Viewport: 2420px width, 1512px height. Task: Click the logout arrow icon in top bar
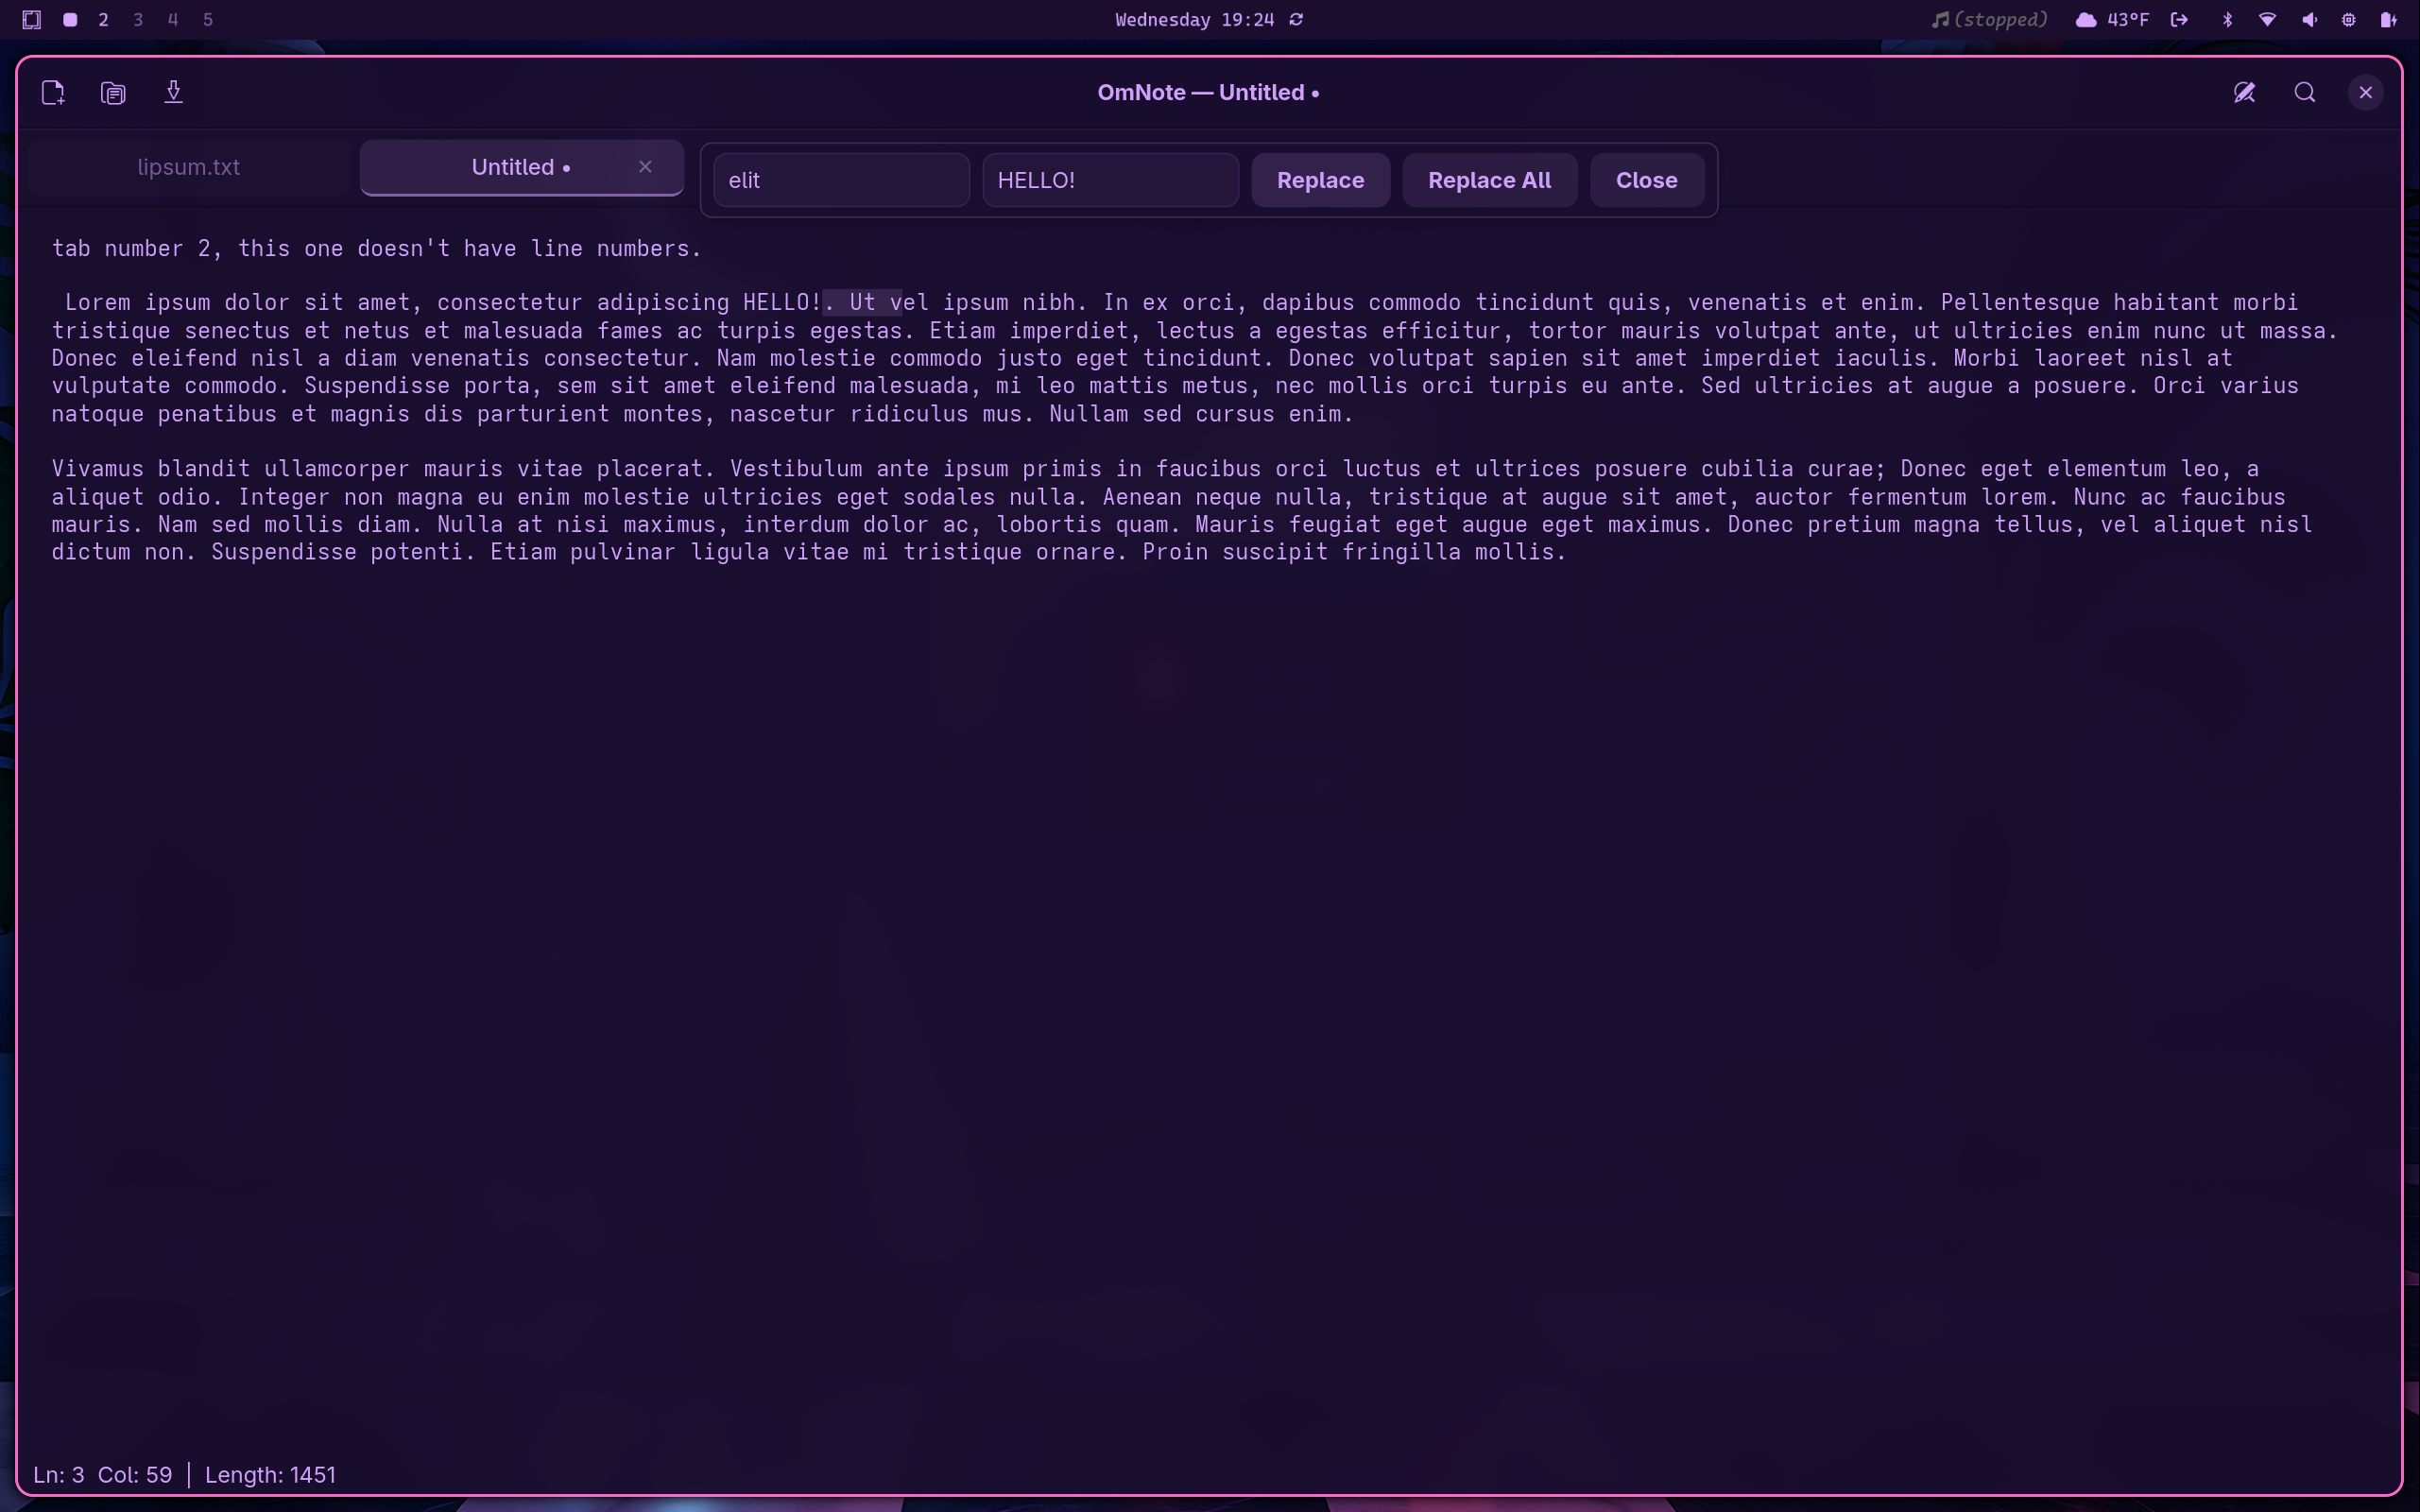pyautogui.click(x=2179, y=20)
